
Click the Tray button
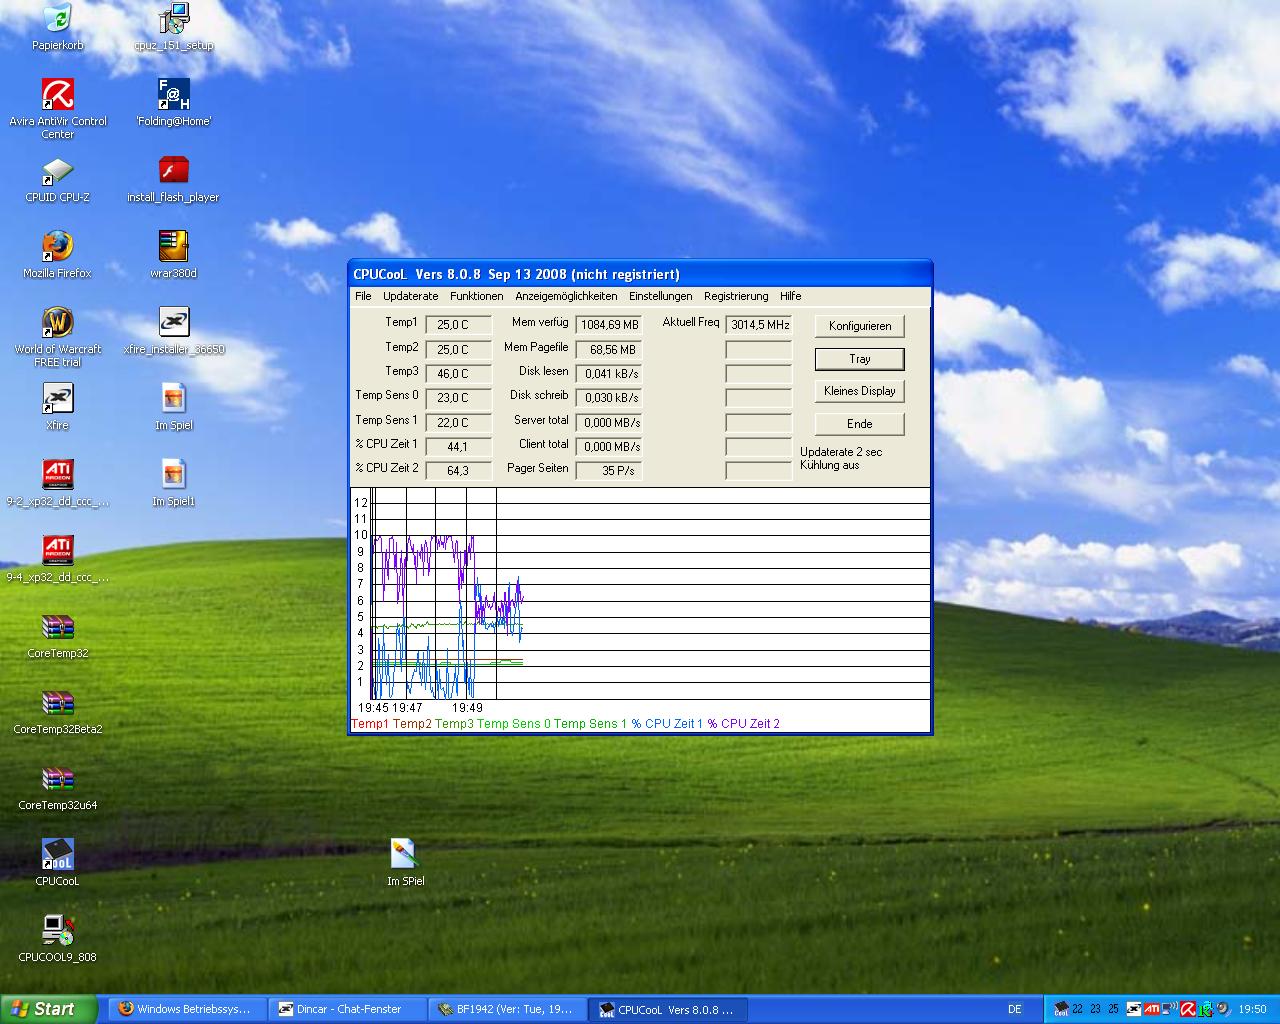coord(860,359)
